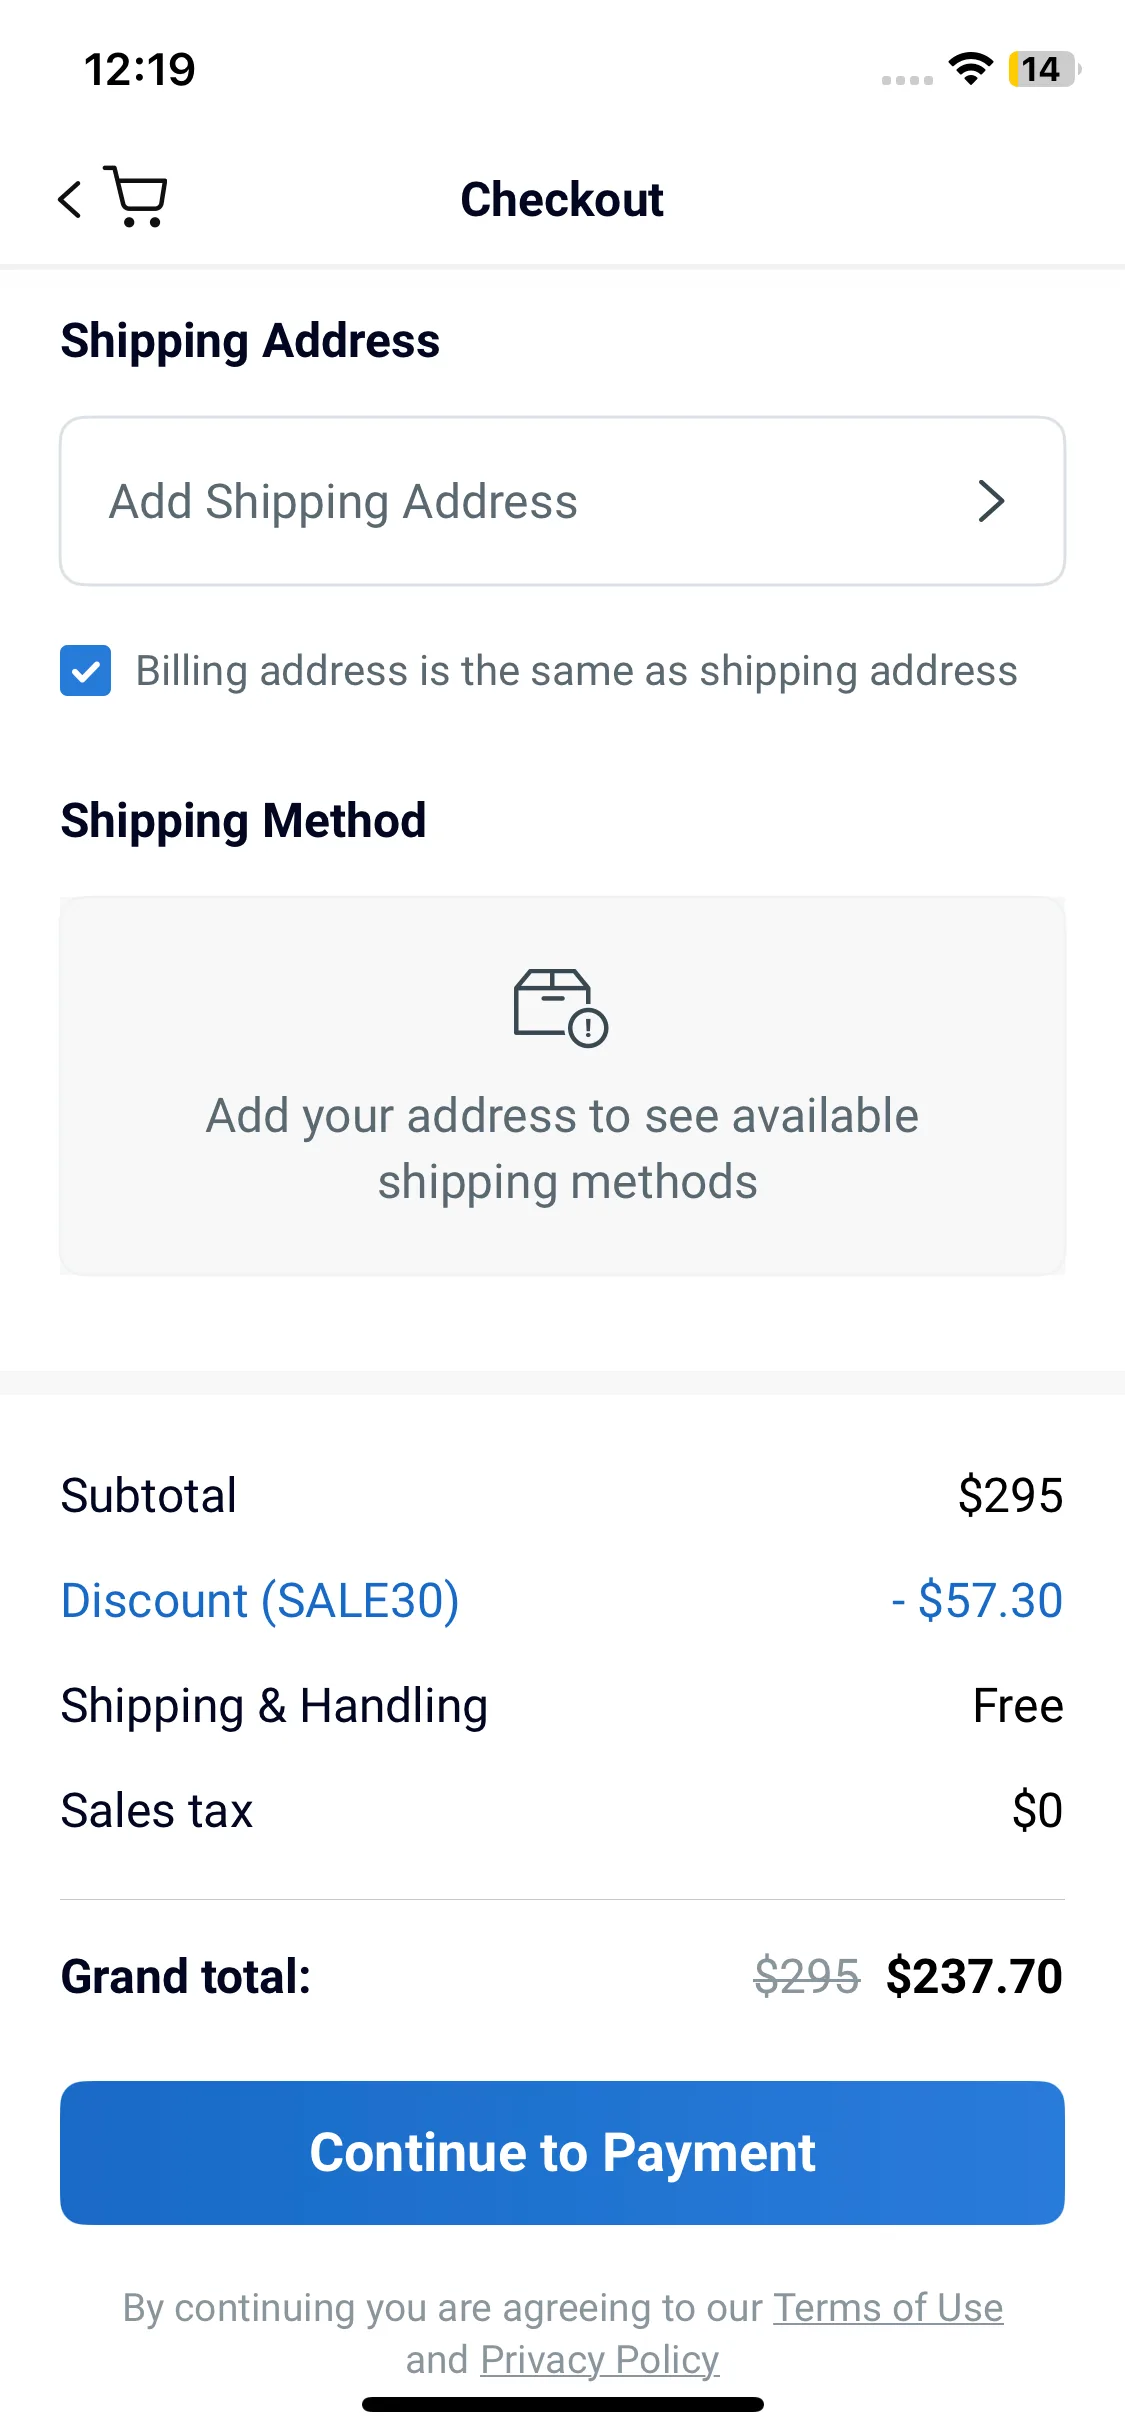Tap the discount amount - $57.30
The width and height of the screenshot is (1125, 2436).
pos(977,1600)
